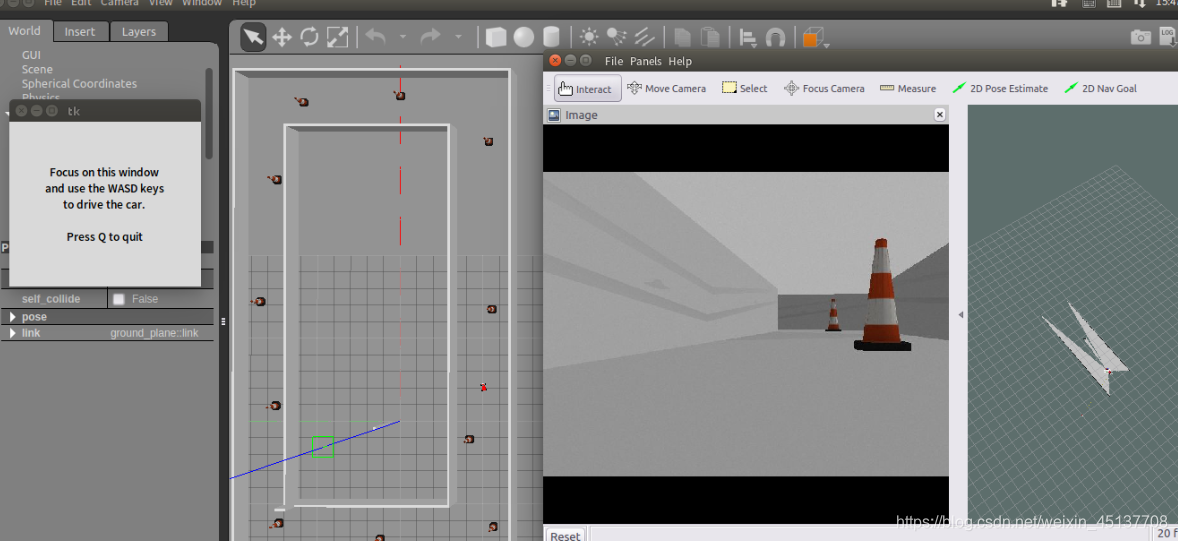Screen dimensions: 1178x541
Task: Expand the link property row
Action: click(12, 333)
